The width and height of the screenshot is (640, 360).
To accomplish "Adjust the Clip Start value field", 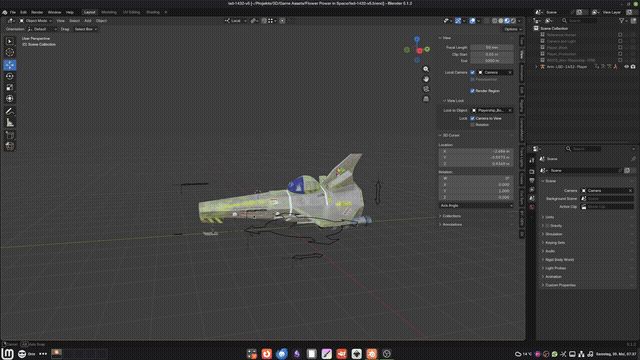I will coord(491,54).
